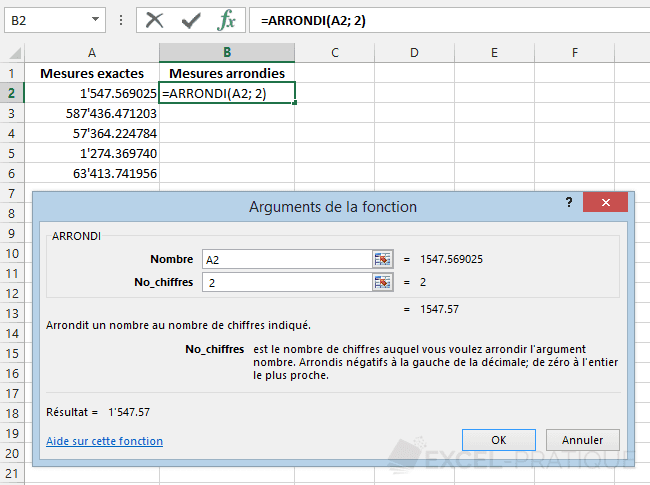Select cell A4 containing 57'364.224784
The width and height of the screenshot is (650, 485).
point(92,133)
